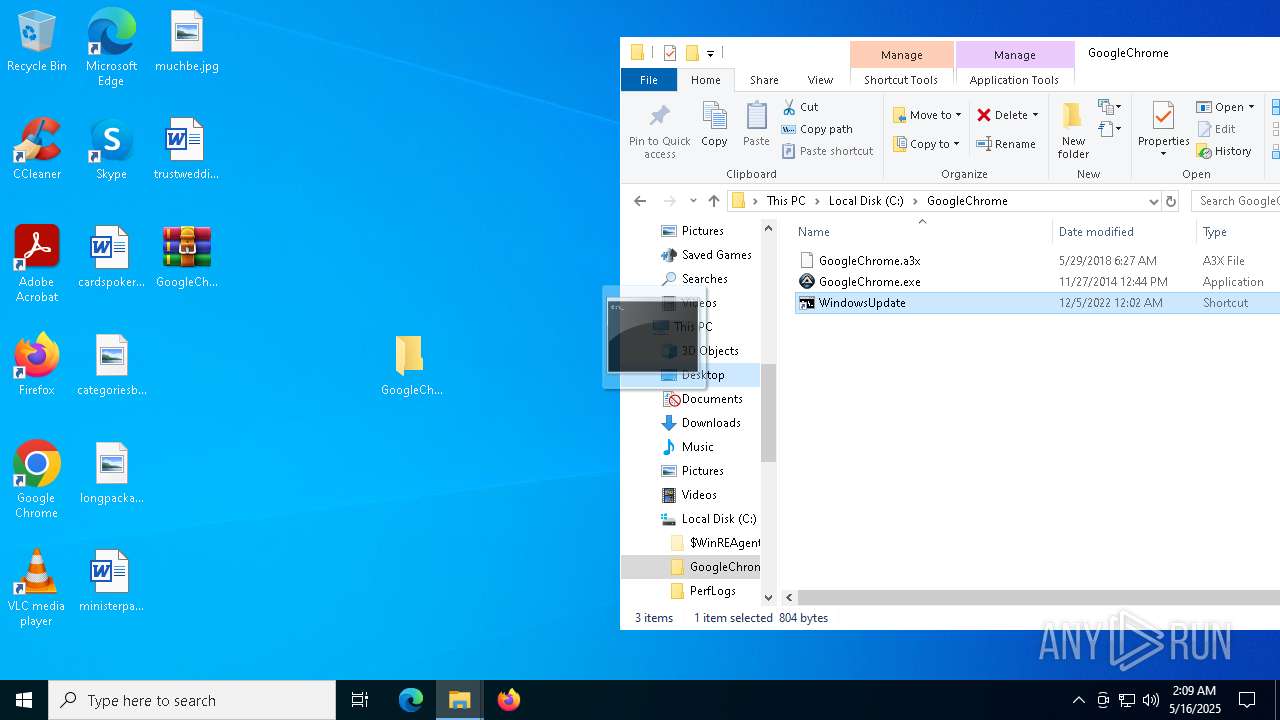Select GoogleChrome.exe application file

869,282
